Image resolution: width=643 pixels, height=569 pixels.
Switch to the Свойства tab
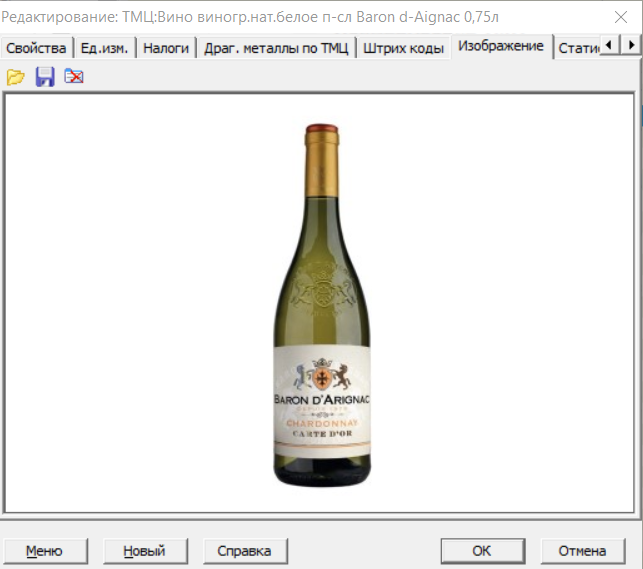coord(36,48)
